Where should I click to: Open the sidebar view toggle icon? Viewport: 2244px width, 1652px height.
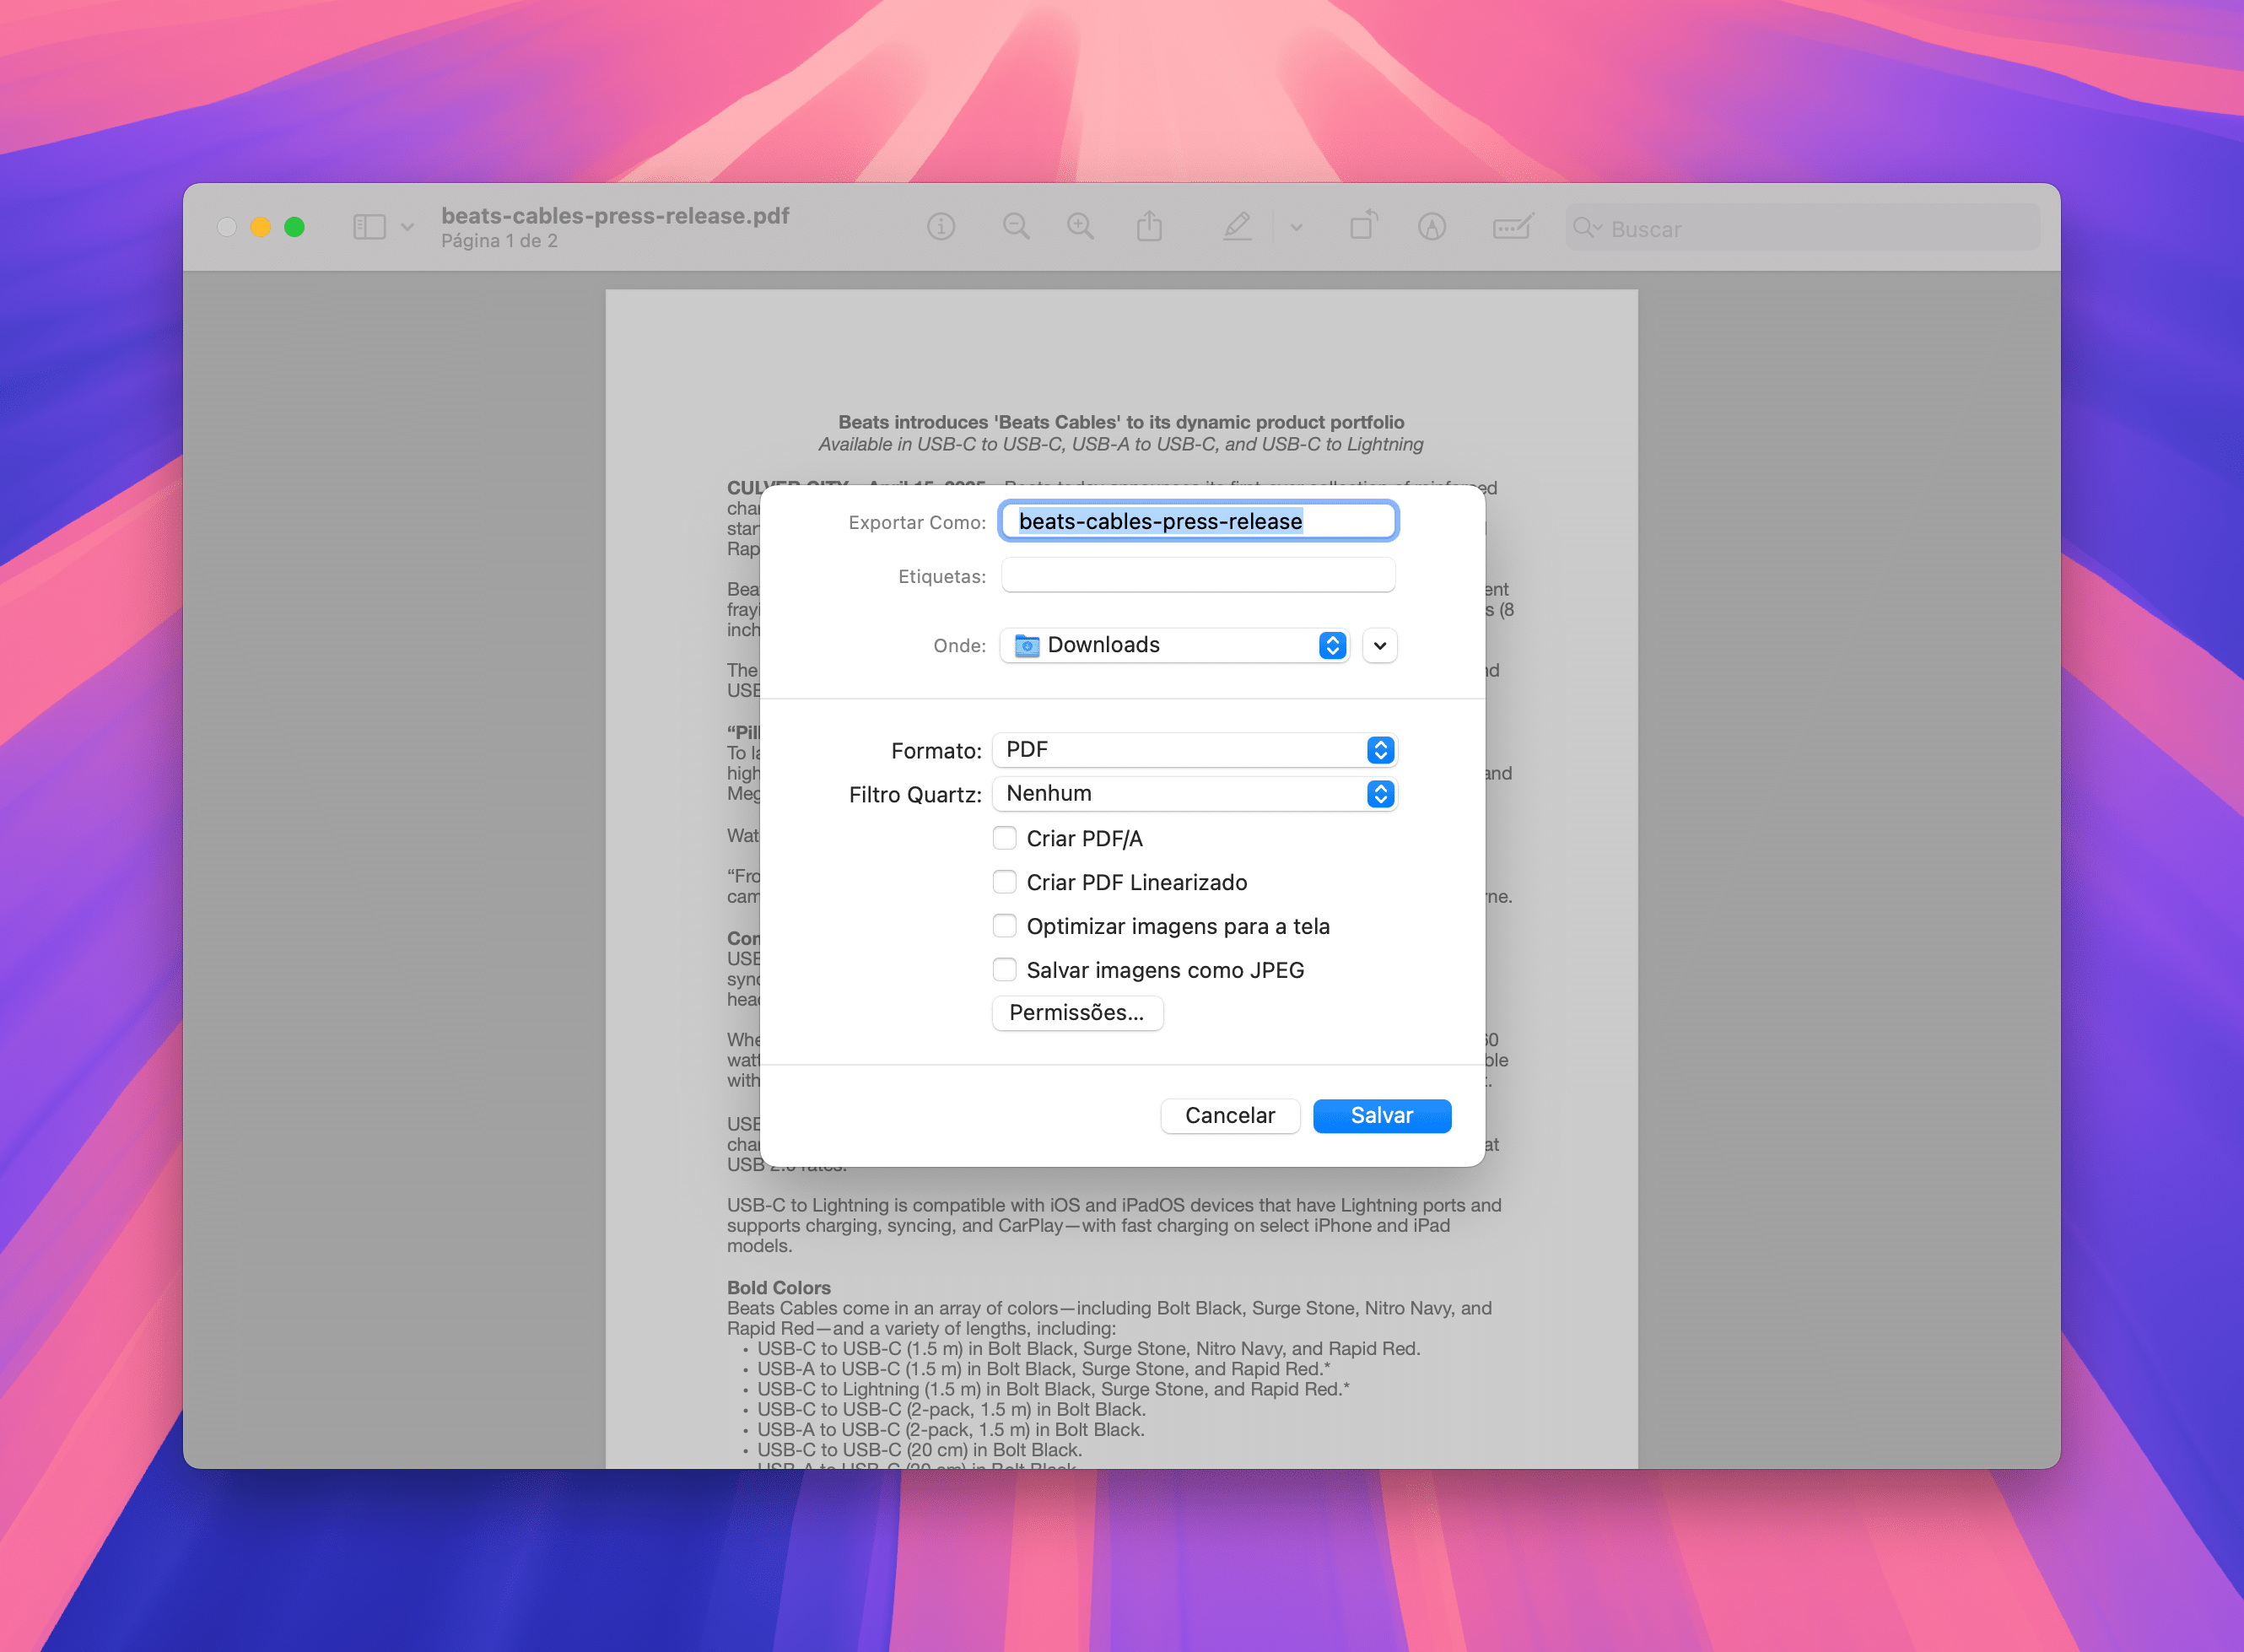tap(369, 227)
